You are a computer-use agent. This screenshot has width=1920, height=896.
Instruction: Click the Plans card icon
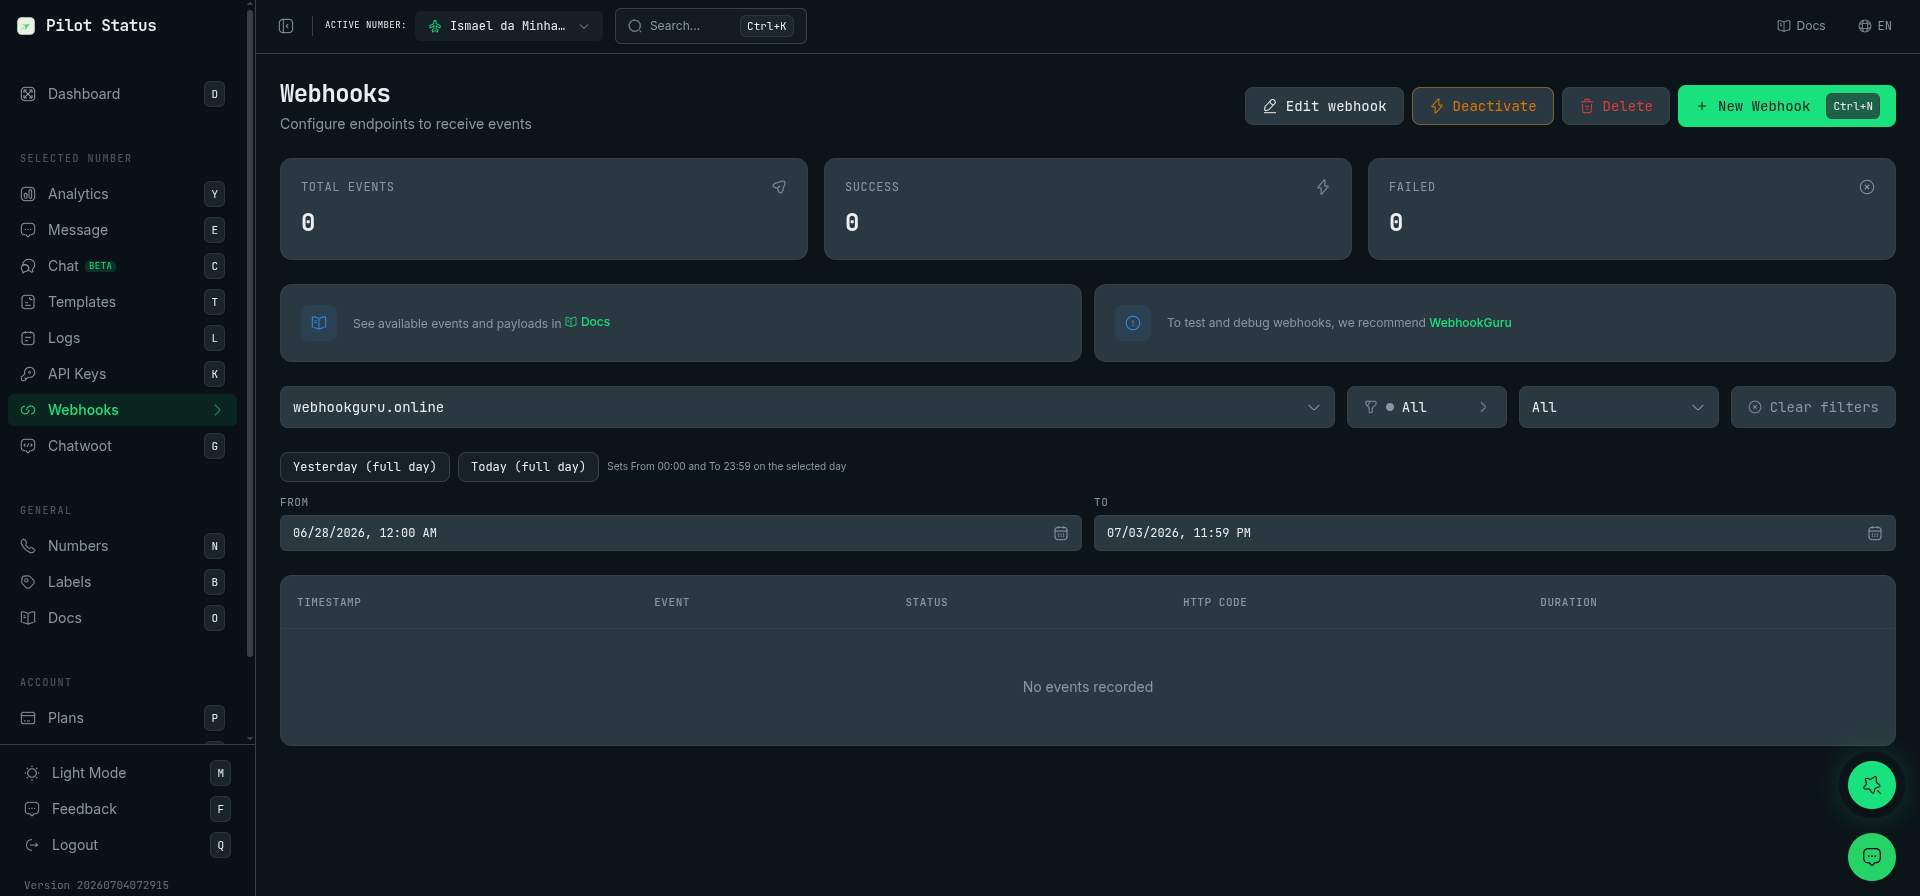coord(28,718)
